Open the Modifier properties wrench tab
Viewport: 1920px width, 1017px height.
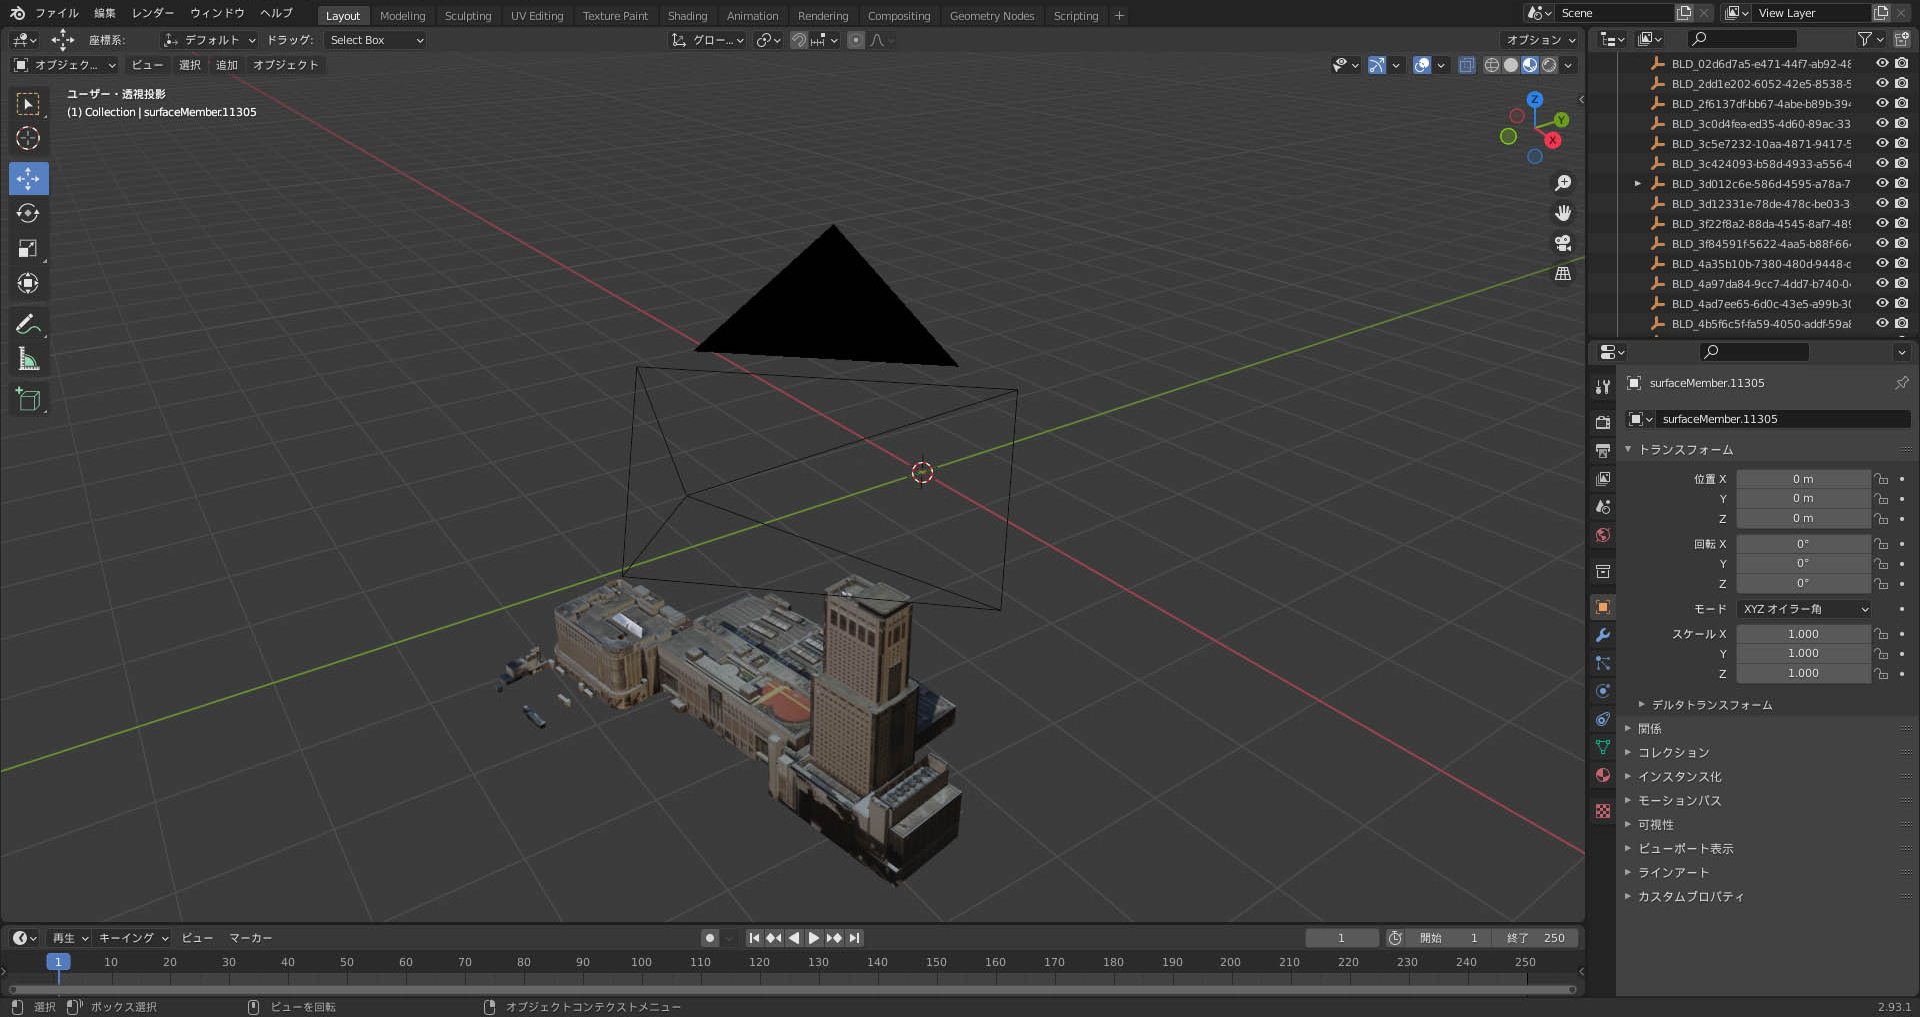(x=1603, y=635)
